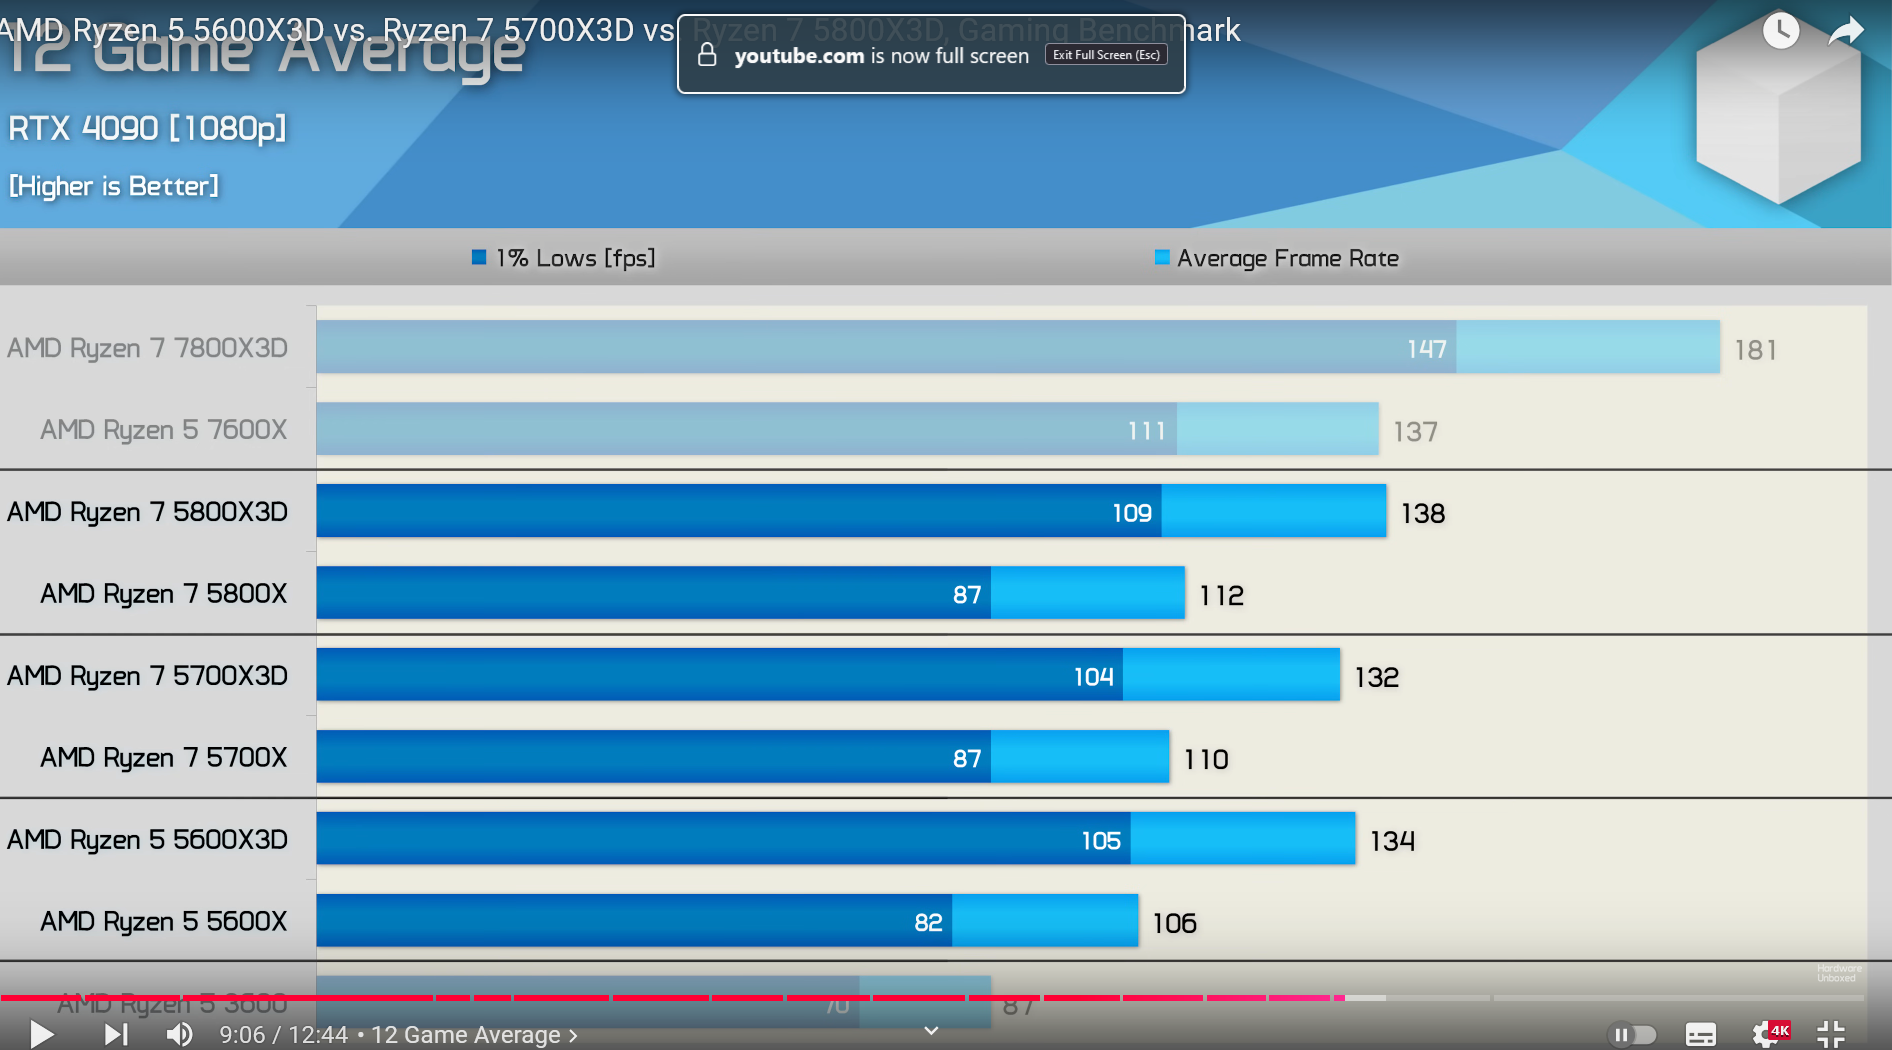The width and height of the screenshot is (1892, 1050).
Task: Click the Exit Full Screen (Esc) button
Action: pos(1106,55)
